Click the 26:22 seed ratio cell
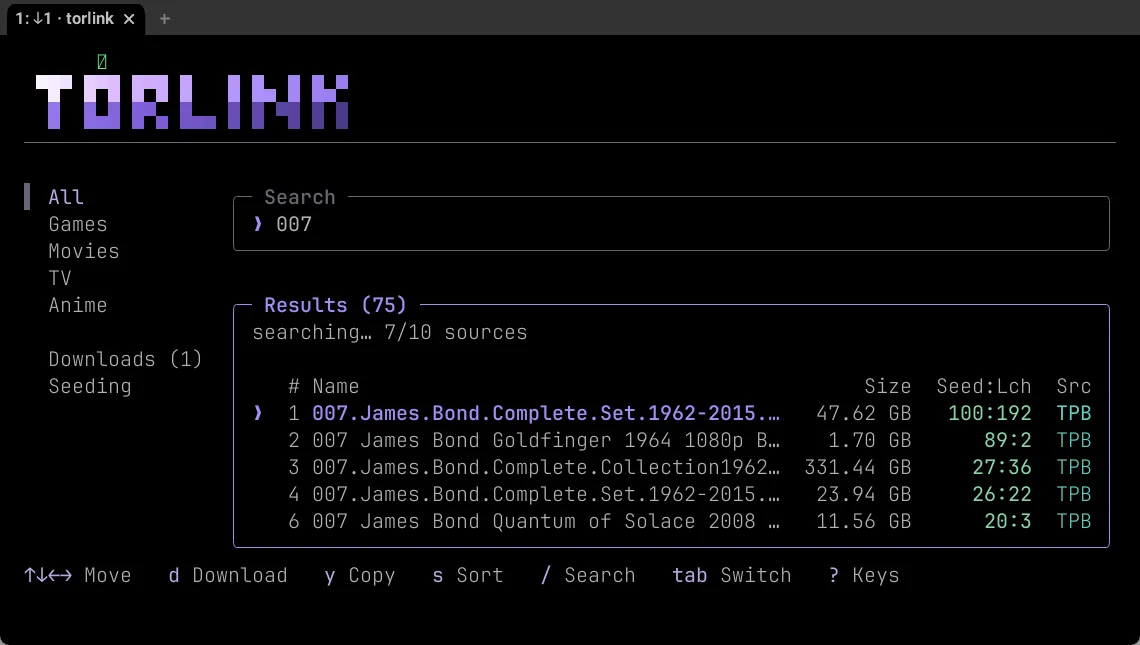The image size is (1140, 645). (x=1002, y=494)
